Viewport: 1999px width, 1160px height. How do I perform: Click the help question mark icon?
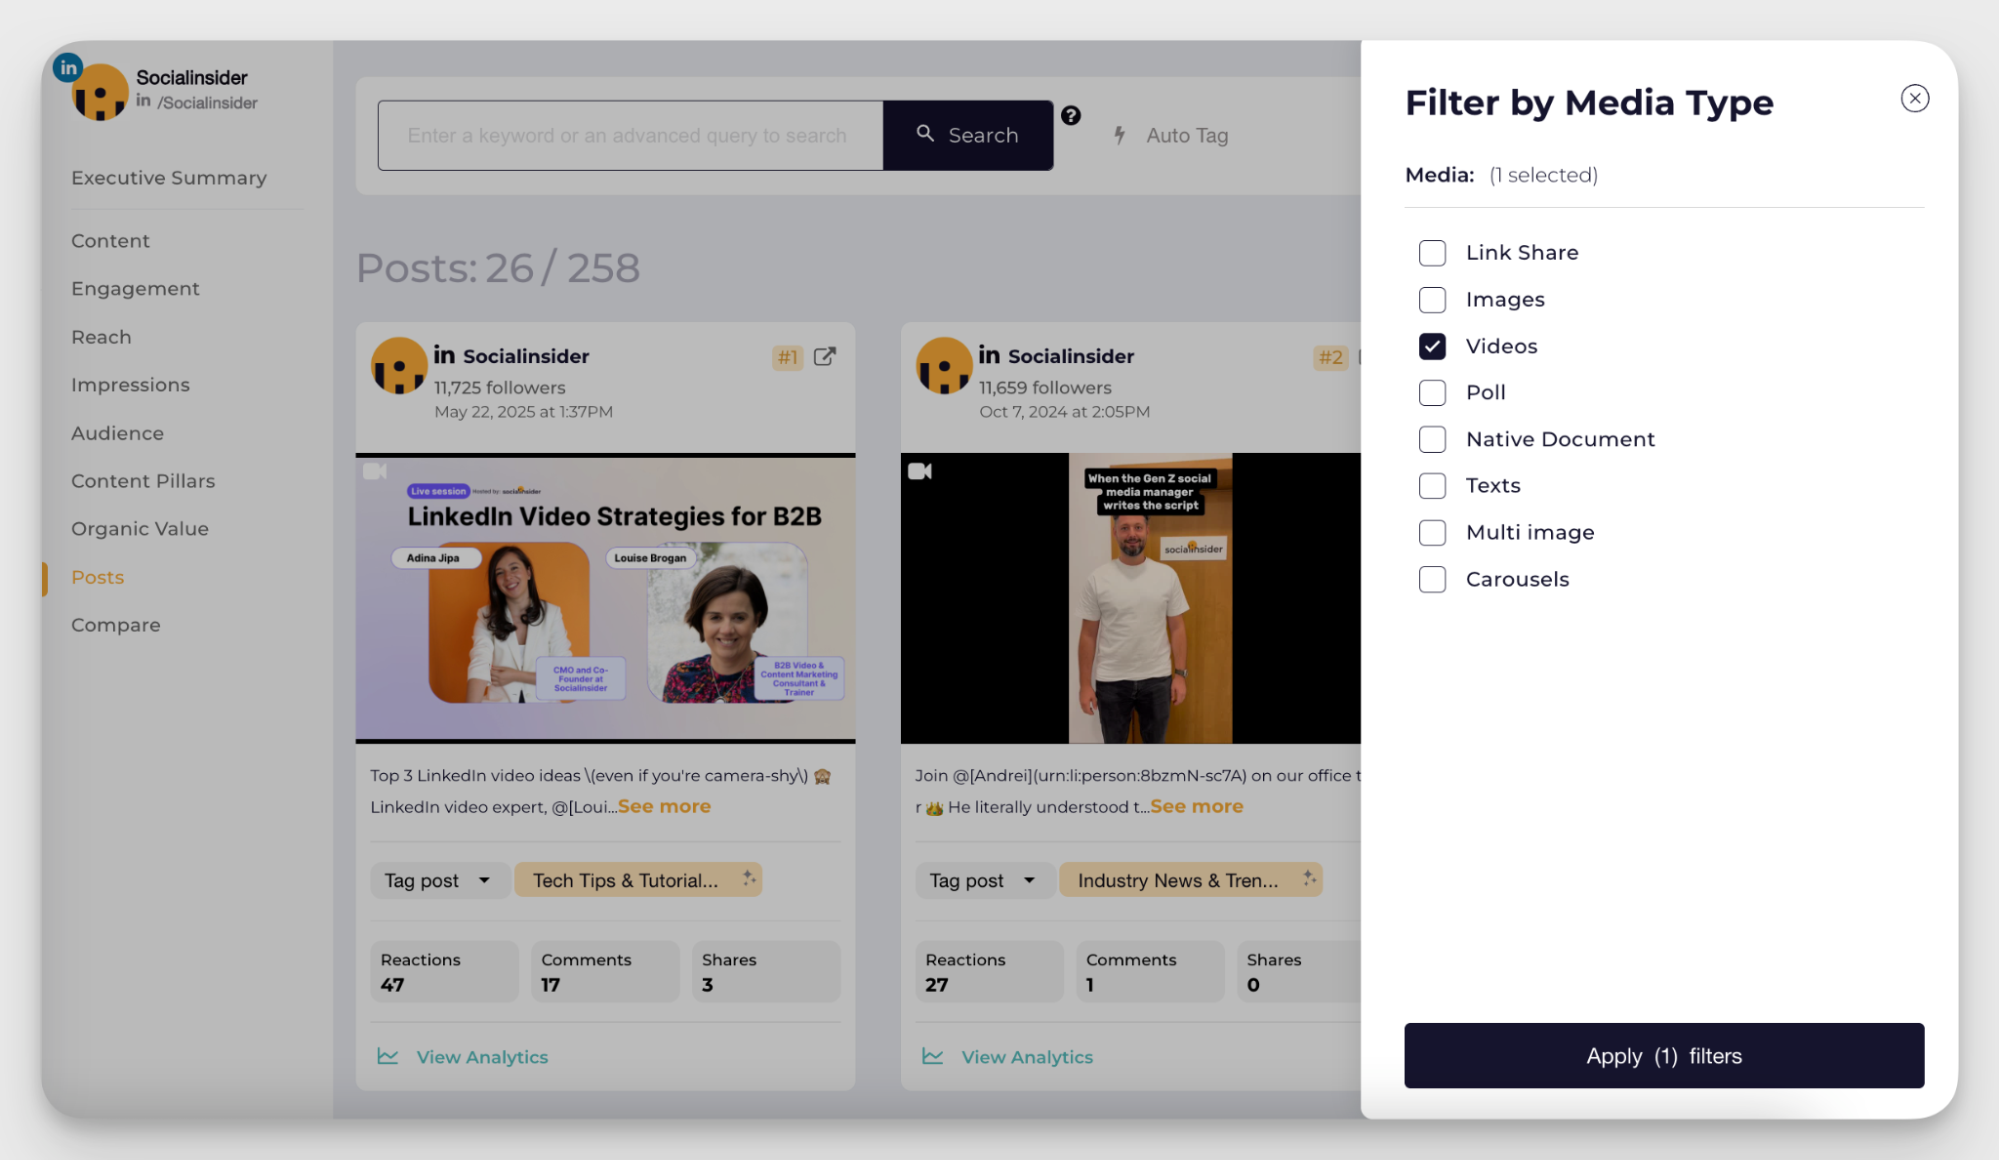(x=1070, y=116)
